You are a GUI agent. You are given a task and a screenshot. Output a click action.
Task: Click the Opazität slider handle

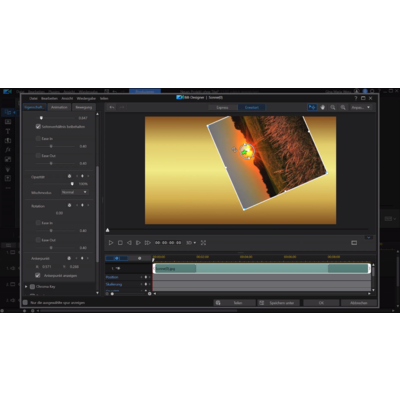(x=72, y=184)
